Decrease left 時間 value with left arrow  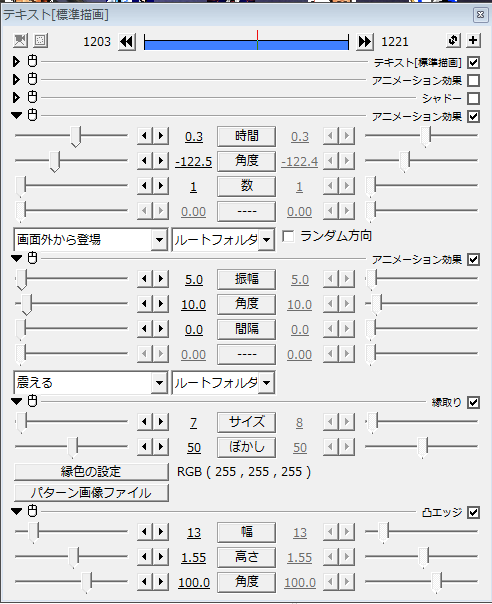pos(144,136)
